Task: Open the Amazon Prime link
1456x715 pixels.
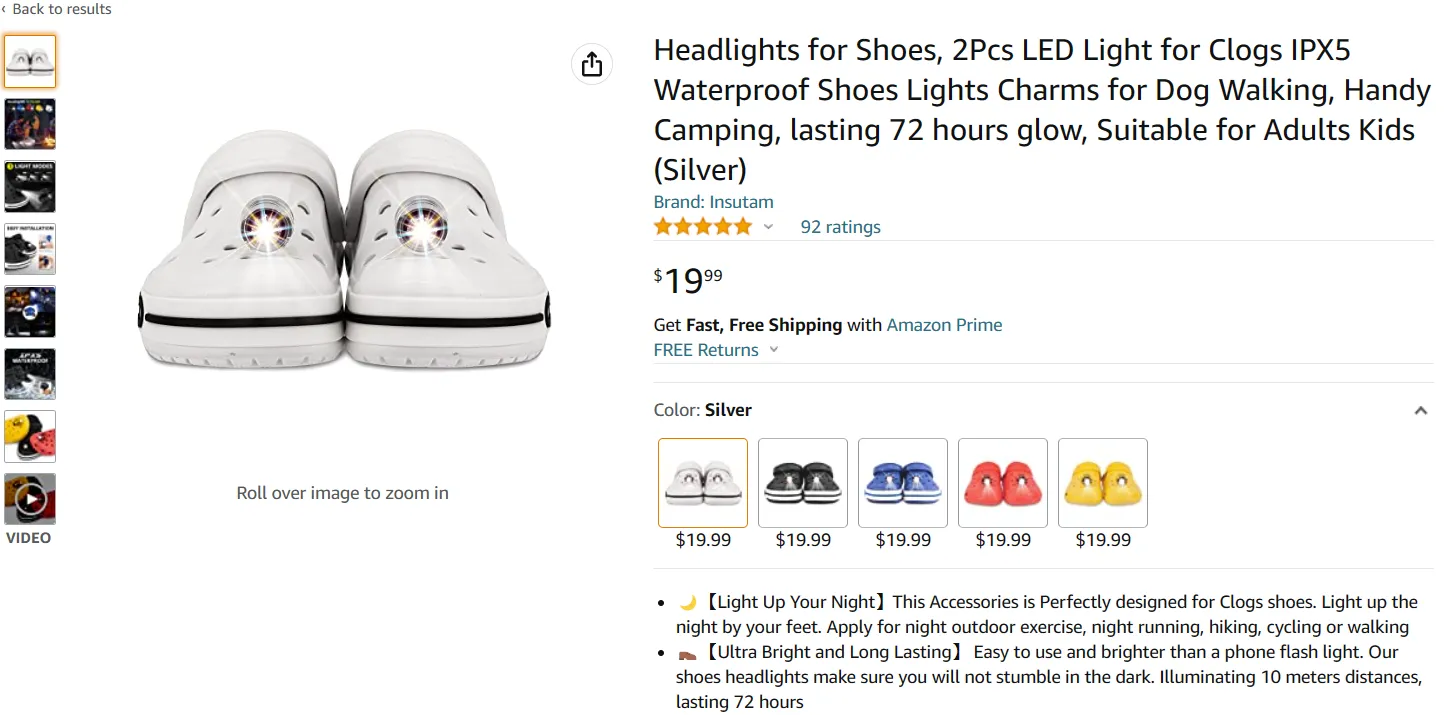Action: 944,325
